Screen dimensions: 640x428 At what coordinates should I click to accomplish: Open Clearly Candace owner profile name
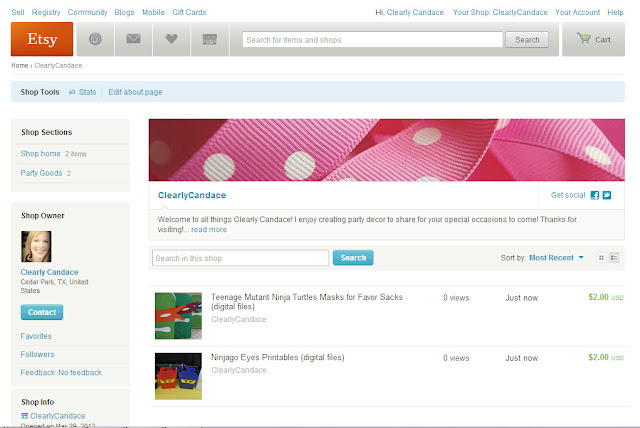click(49, 272)
